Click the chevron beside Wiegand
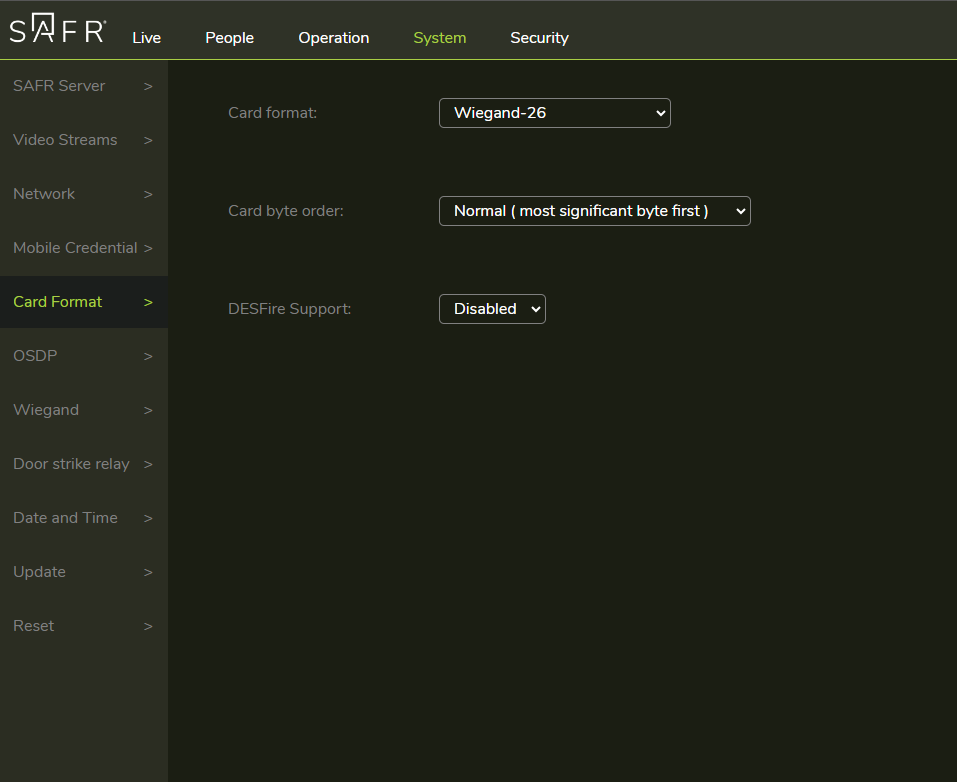Image resolution: width=957 pixels, height=782 pixels. pyautogui.click(x=148, y=410)
